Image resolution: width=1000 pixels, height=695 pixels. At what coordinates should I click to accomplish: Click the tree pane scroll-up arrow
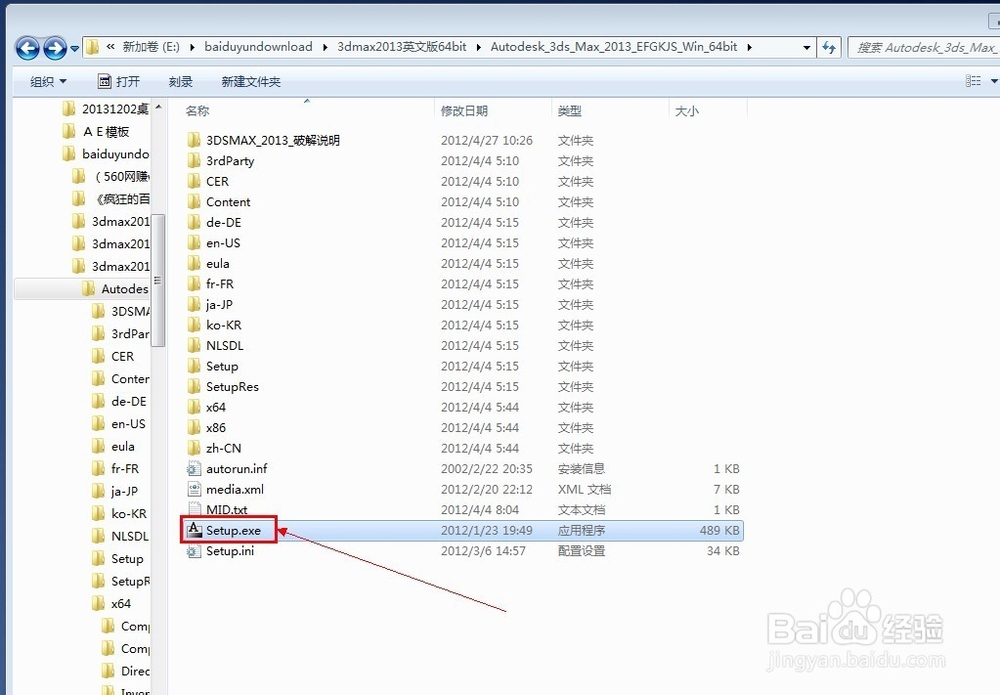coord(158,107)
